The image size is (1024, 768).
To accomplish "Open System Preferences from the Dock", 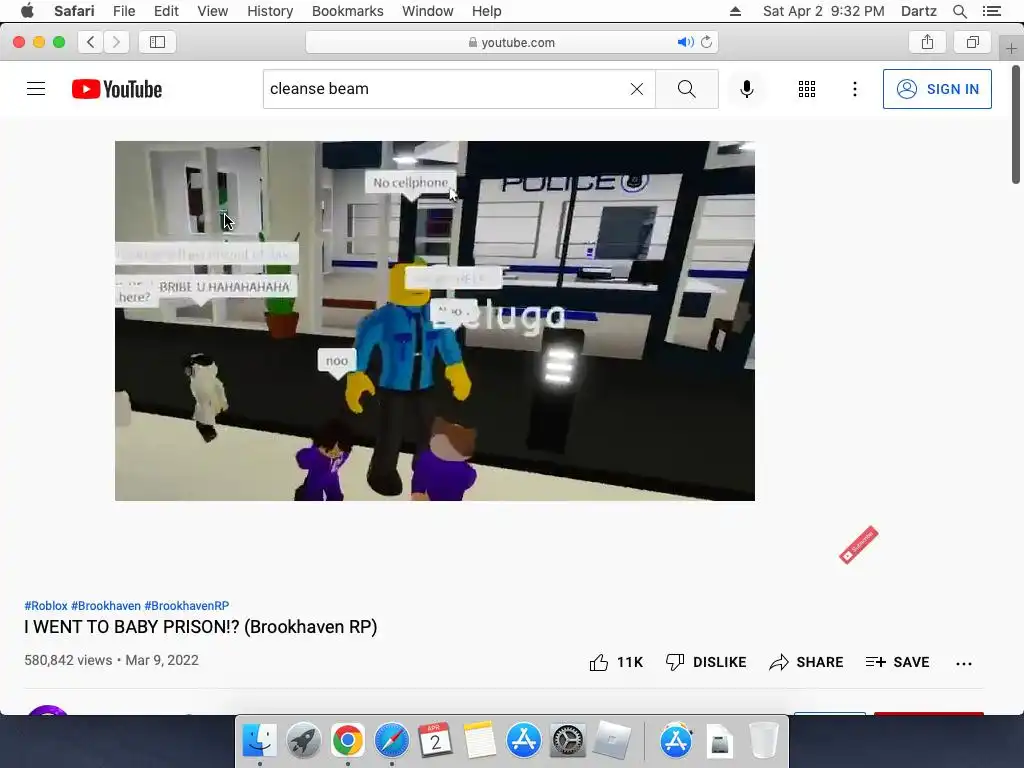I will pyautogui.click(x=567, y=741).
